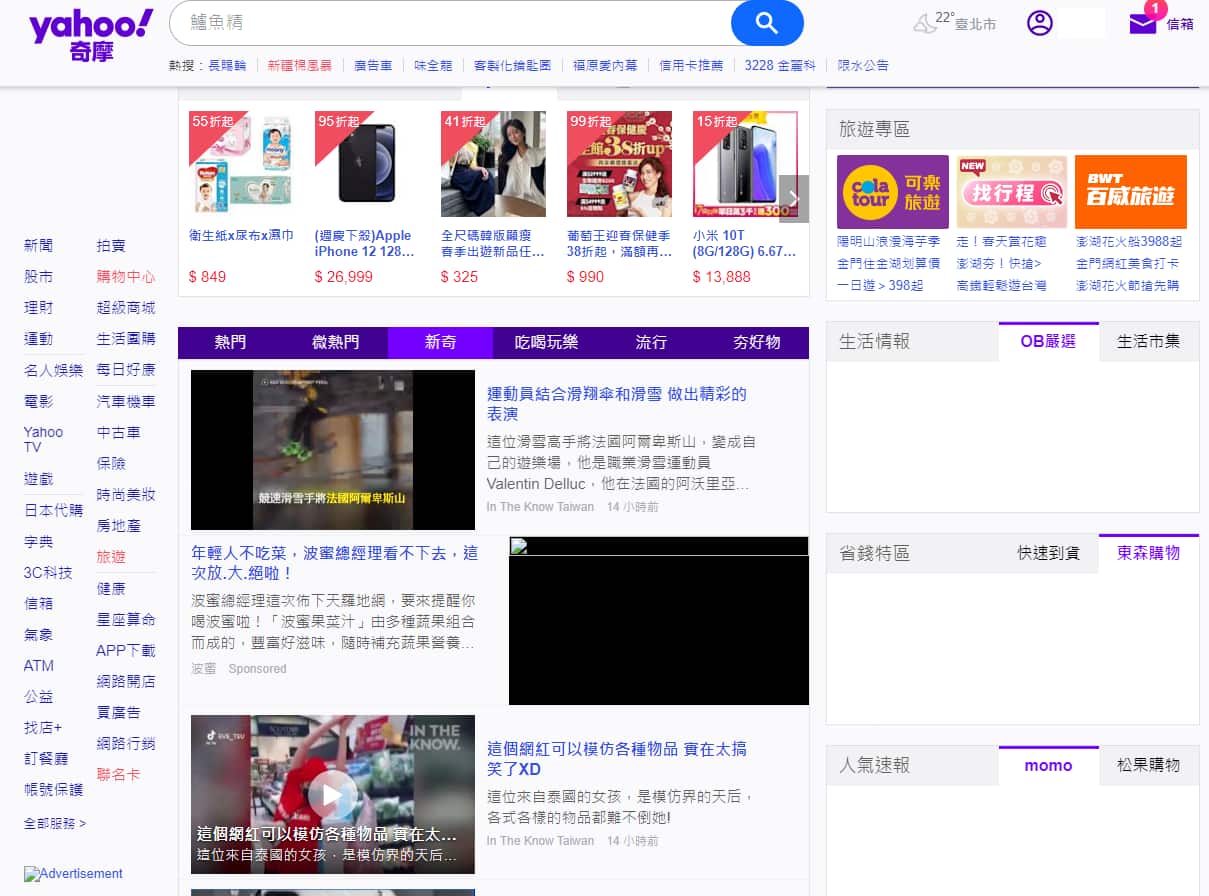The image size is (1209, 896).
Task: Switch to the 生活市集 tab
Action: point(1148,341)
